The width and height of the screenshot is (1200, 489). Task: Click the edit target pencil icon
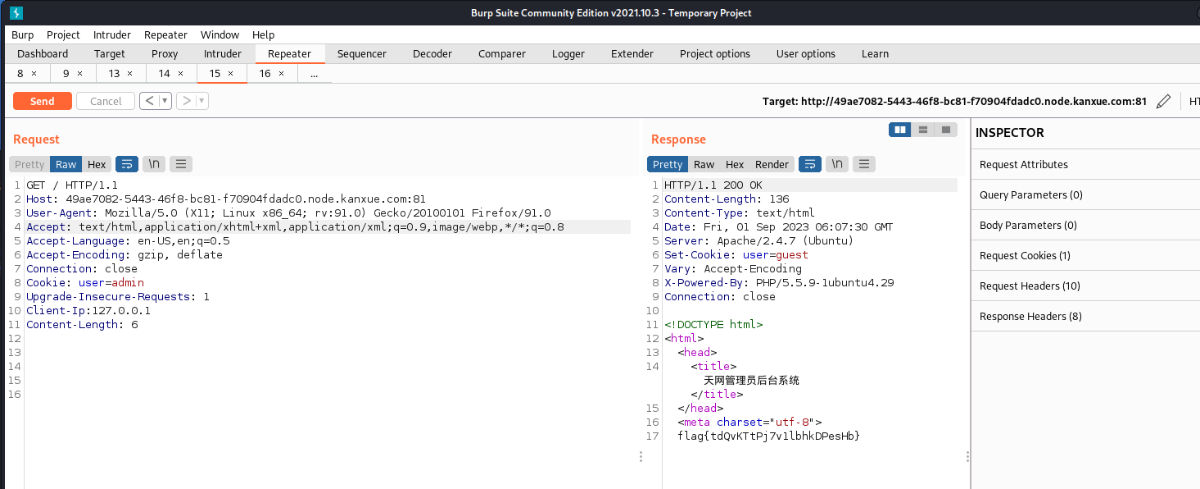coord(1163,101)
